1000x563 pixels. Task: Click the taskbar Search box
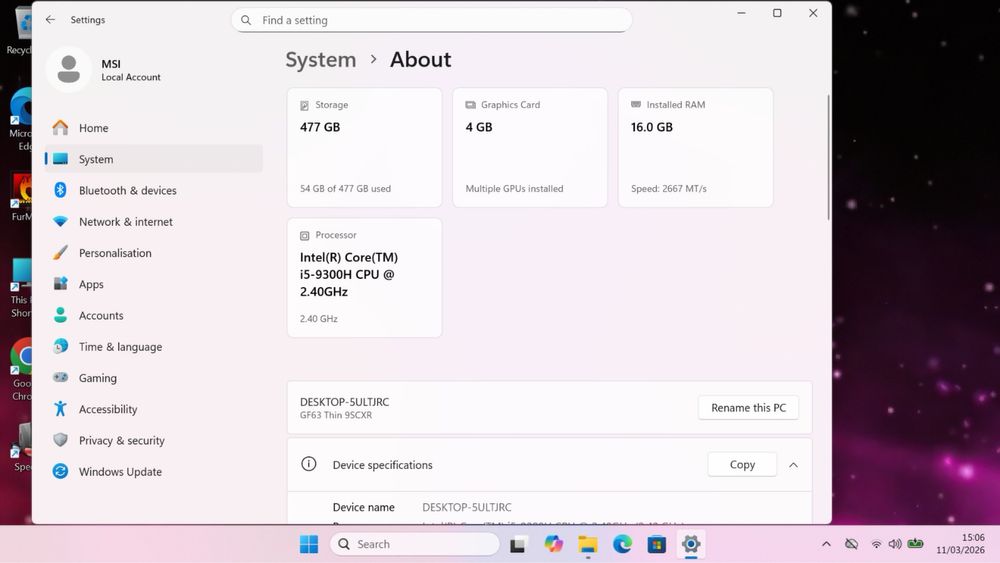point(415,544)
